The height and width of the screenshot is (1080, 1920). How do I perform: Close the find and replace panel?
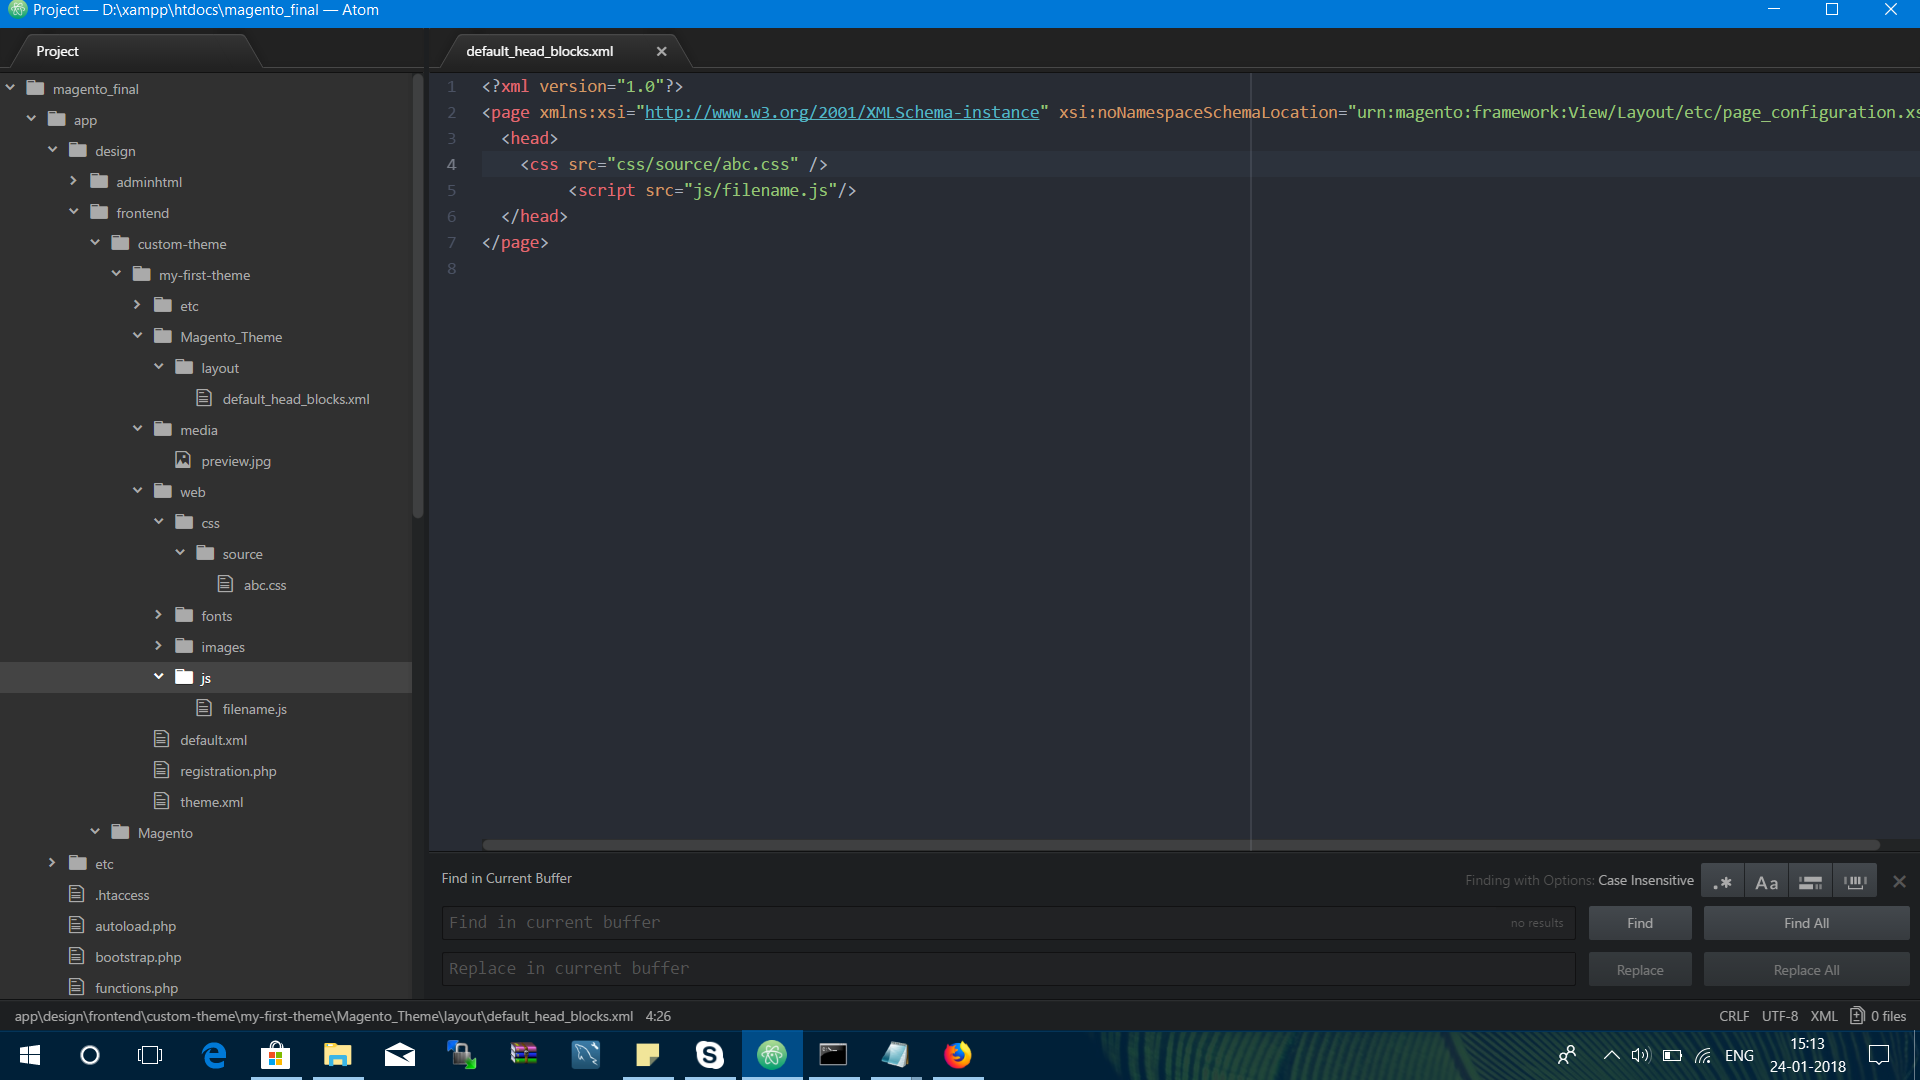point(1899,881)
